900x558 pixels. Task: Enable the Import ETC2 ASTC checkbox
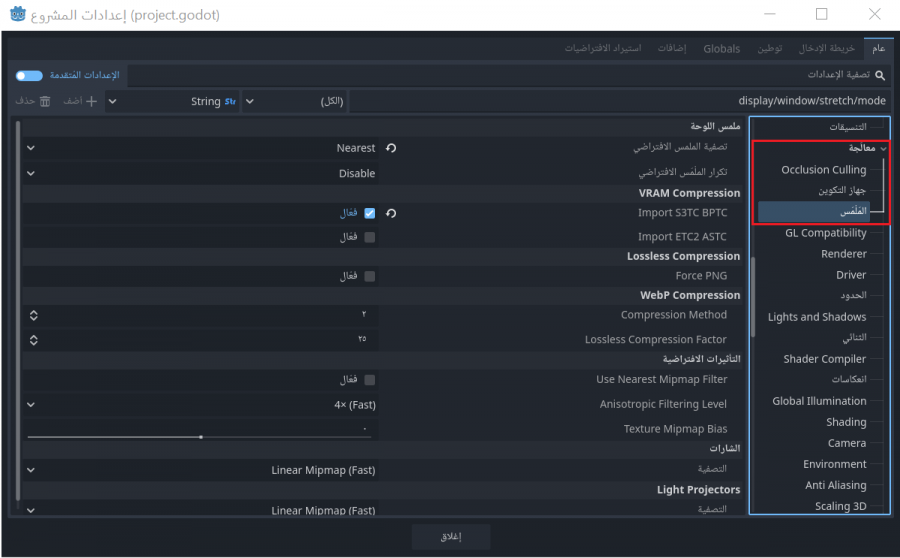tap(370, 237)
